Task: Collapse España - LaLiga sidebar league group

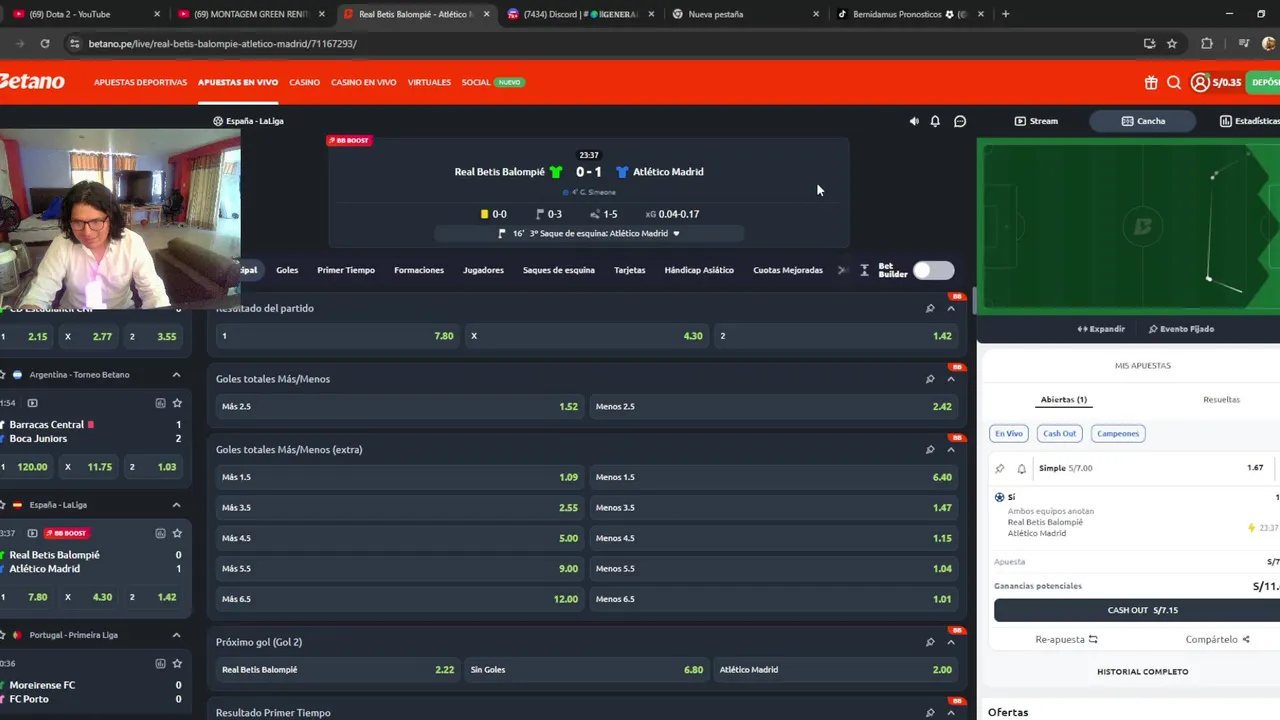Action: coord(176,505)
